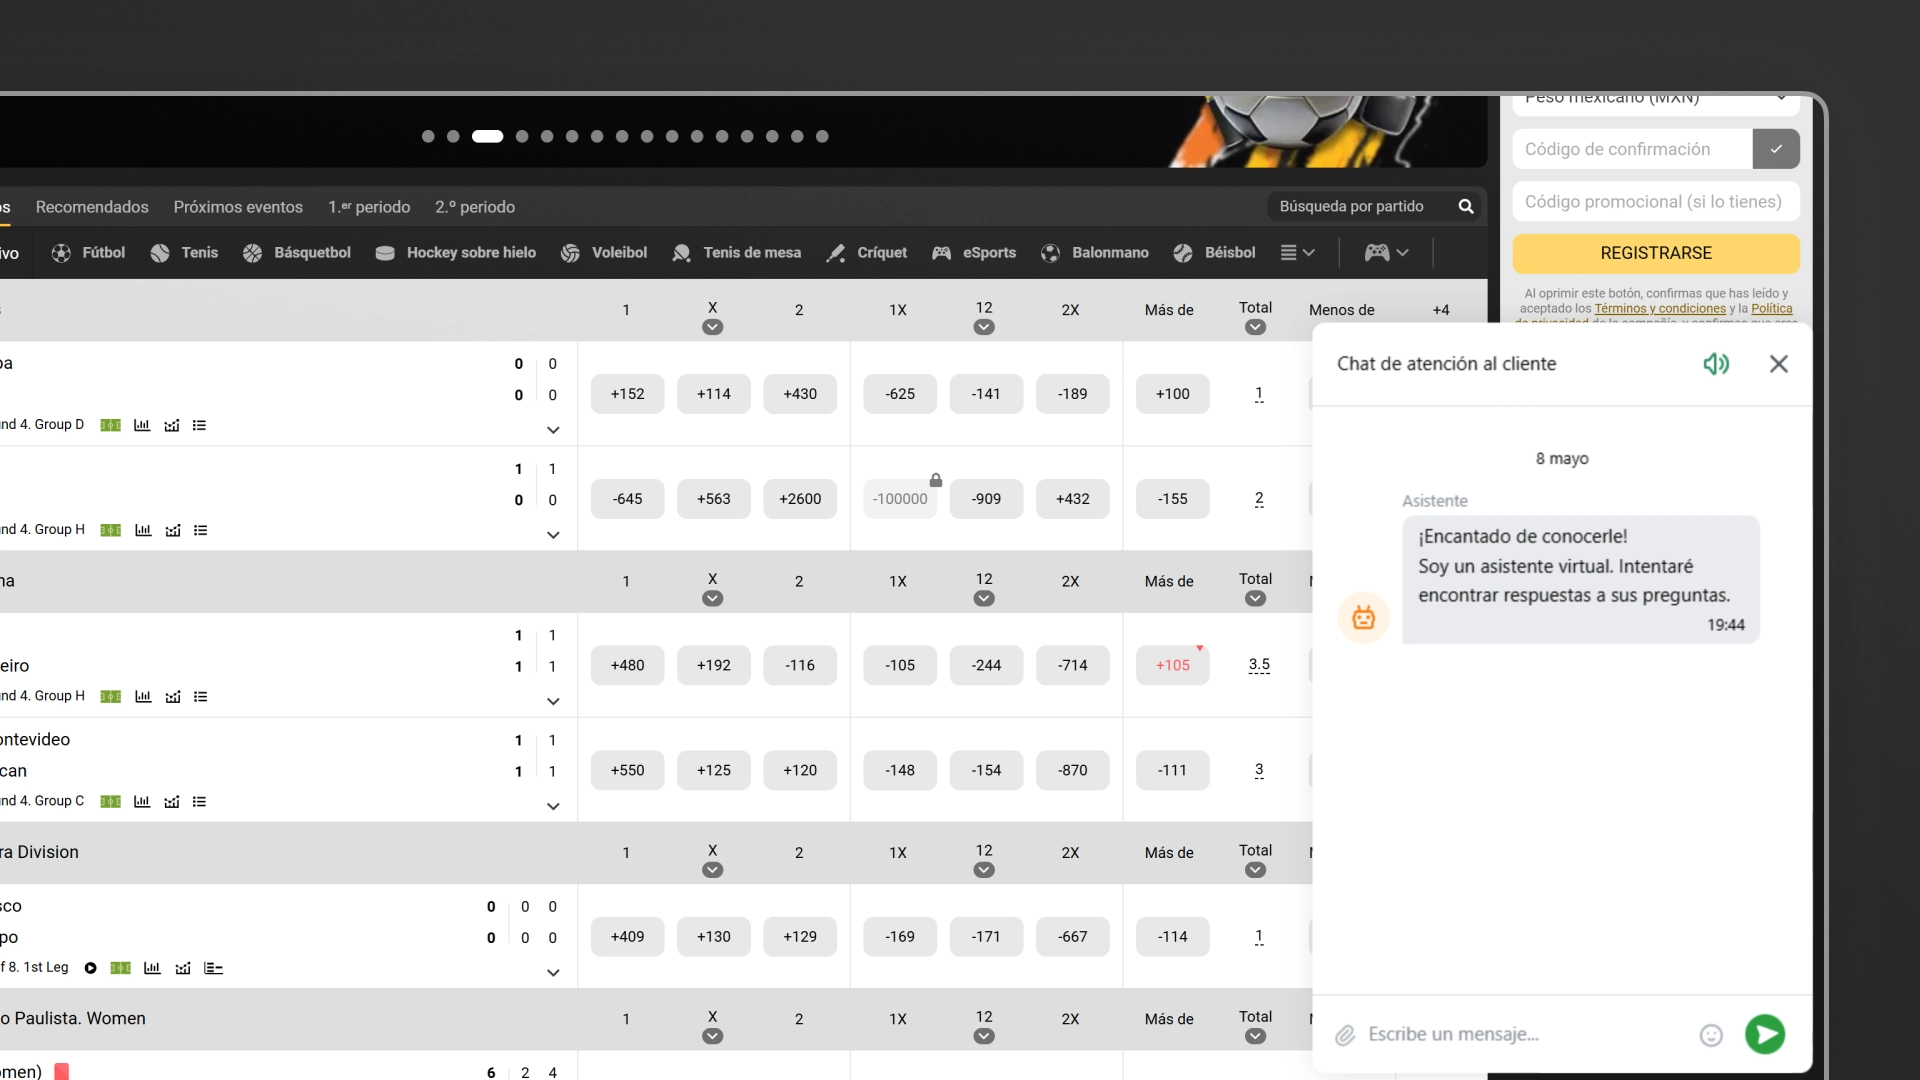
Task: Select Balonmano sport filter
Action: 1095,253
